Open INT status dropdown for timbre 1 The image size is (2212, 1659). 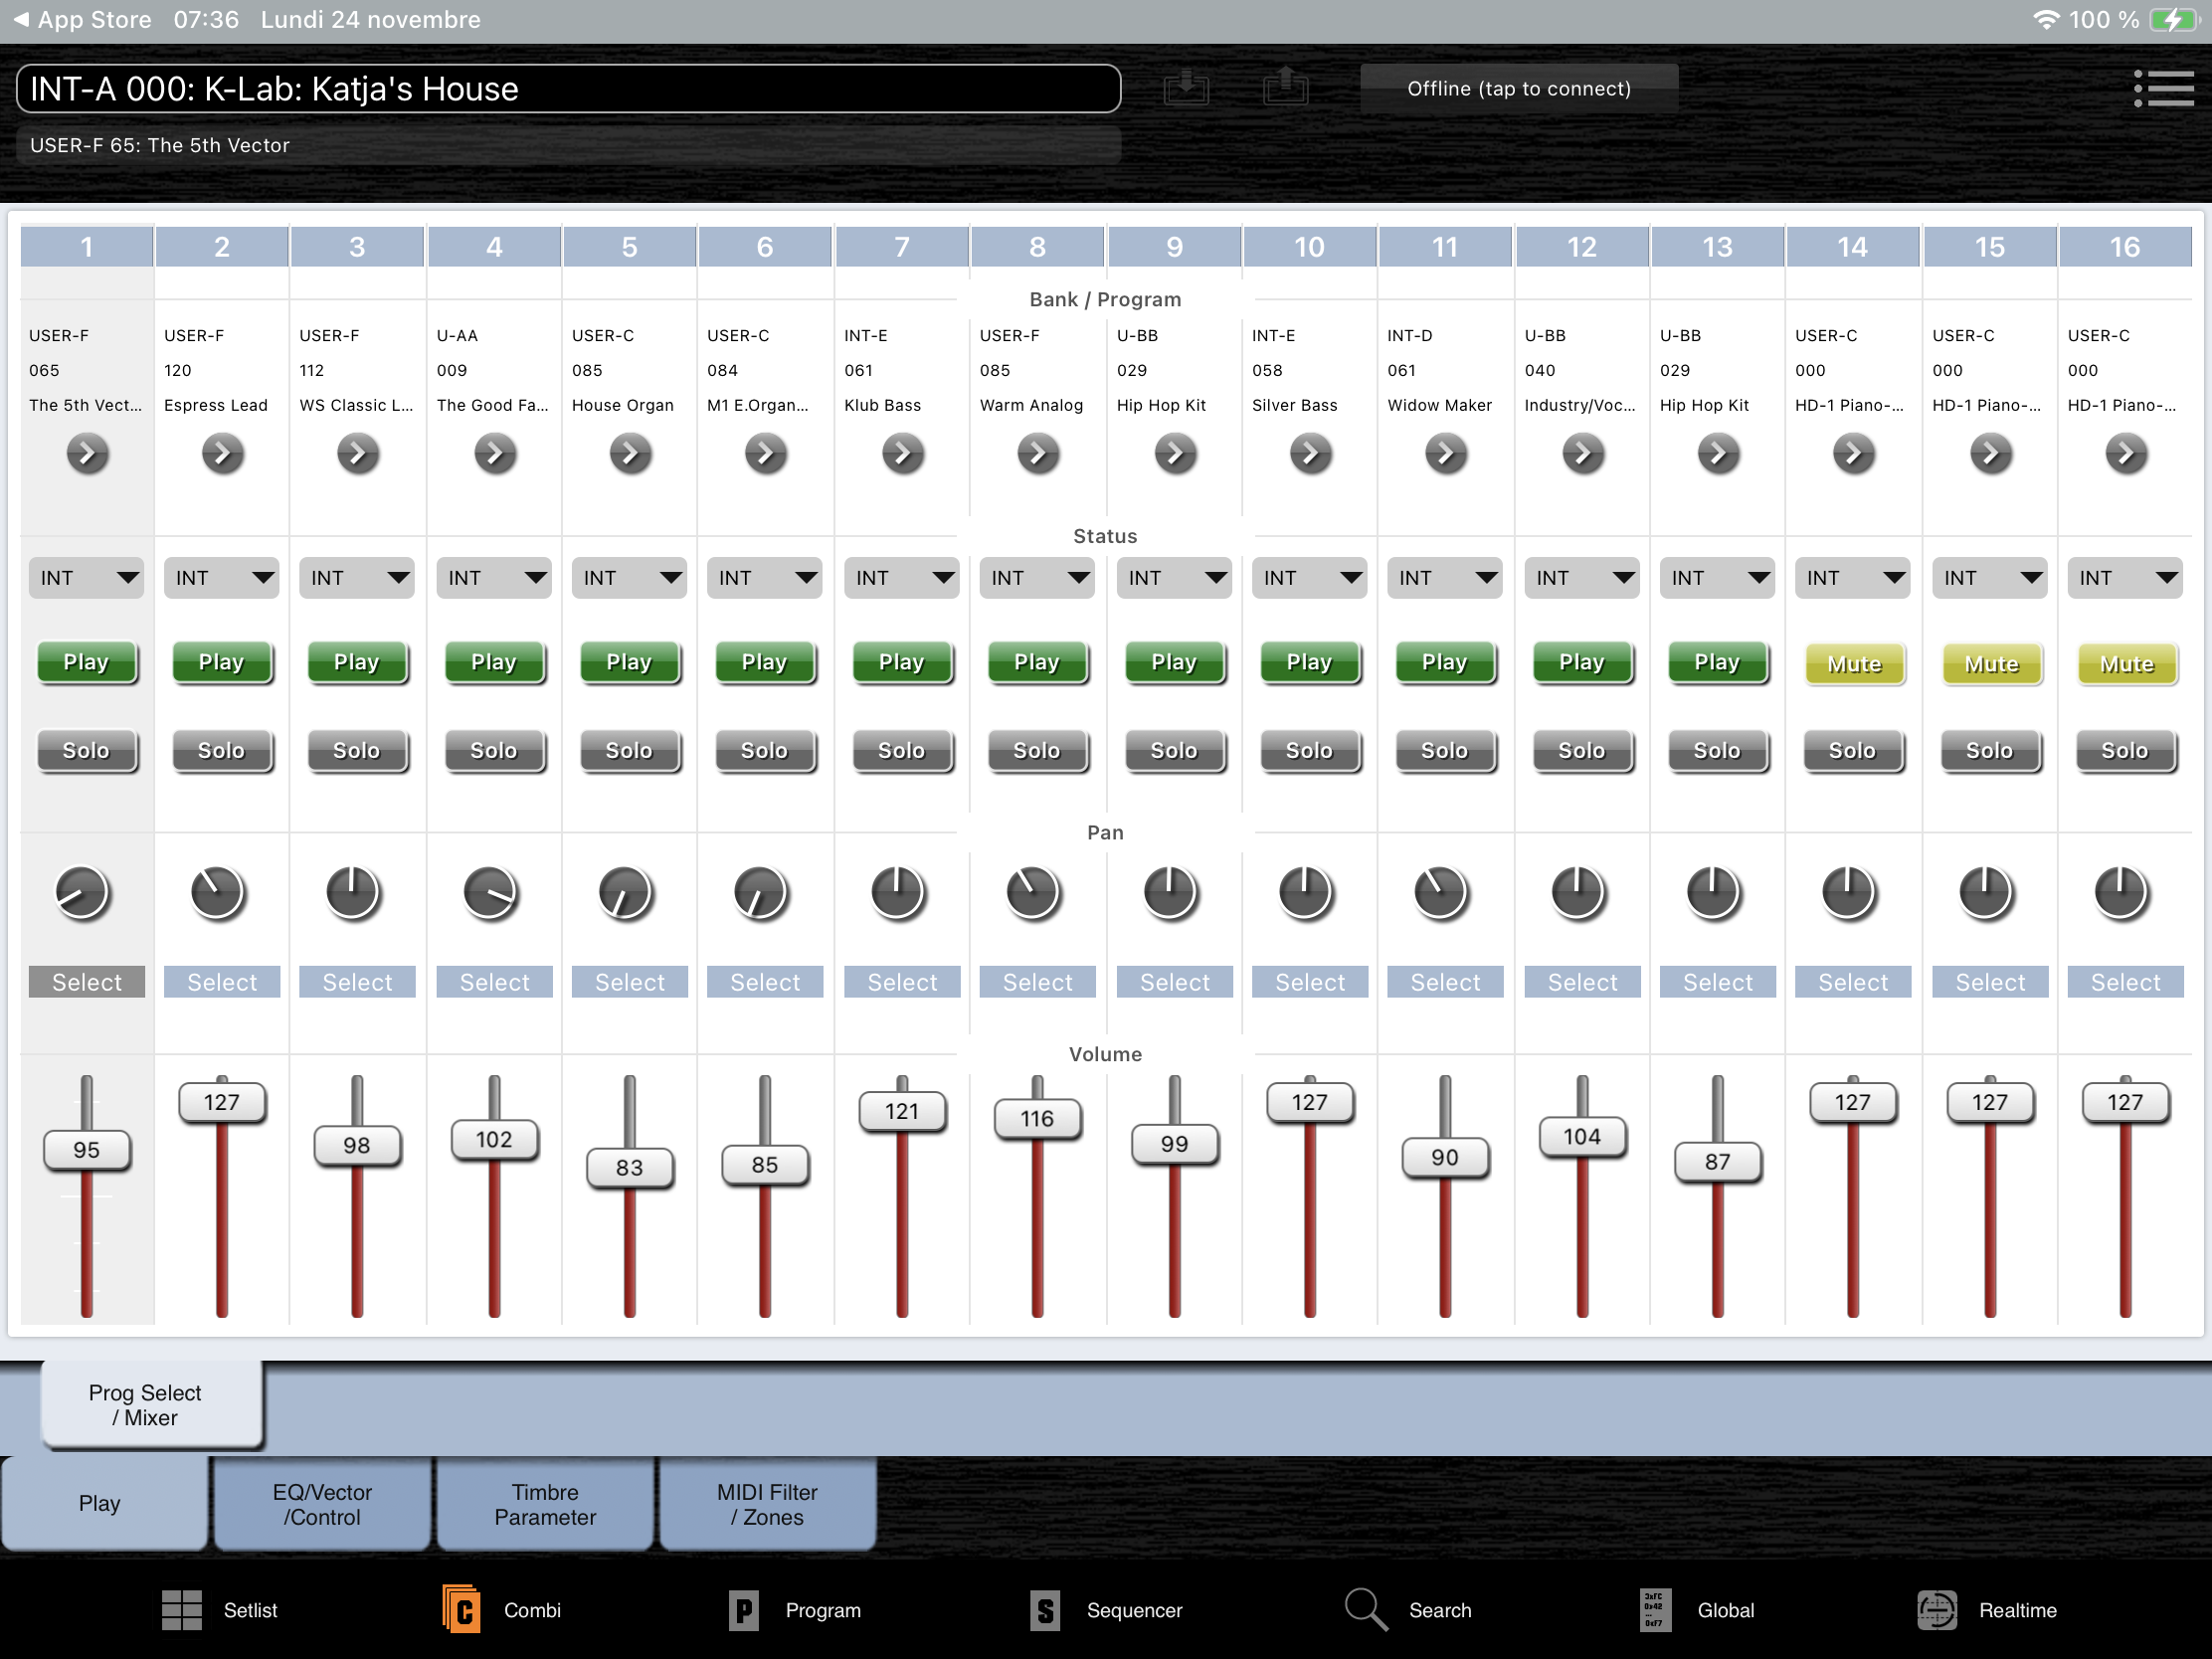pyautogui.click(x=87, y=578)
